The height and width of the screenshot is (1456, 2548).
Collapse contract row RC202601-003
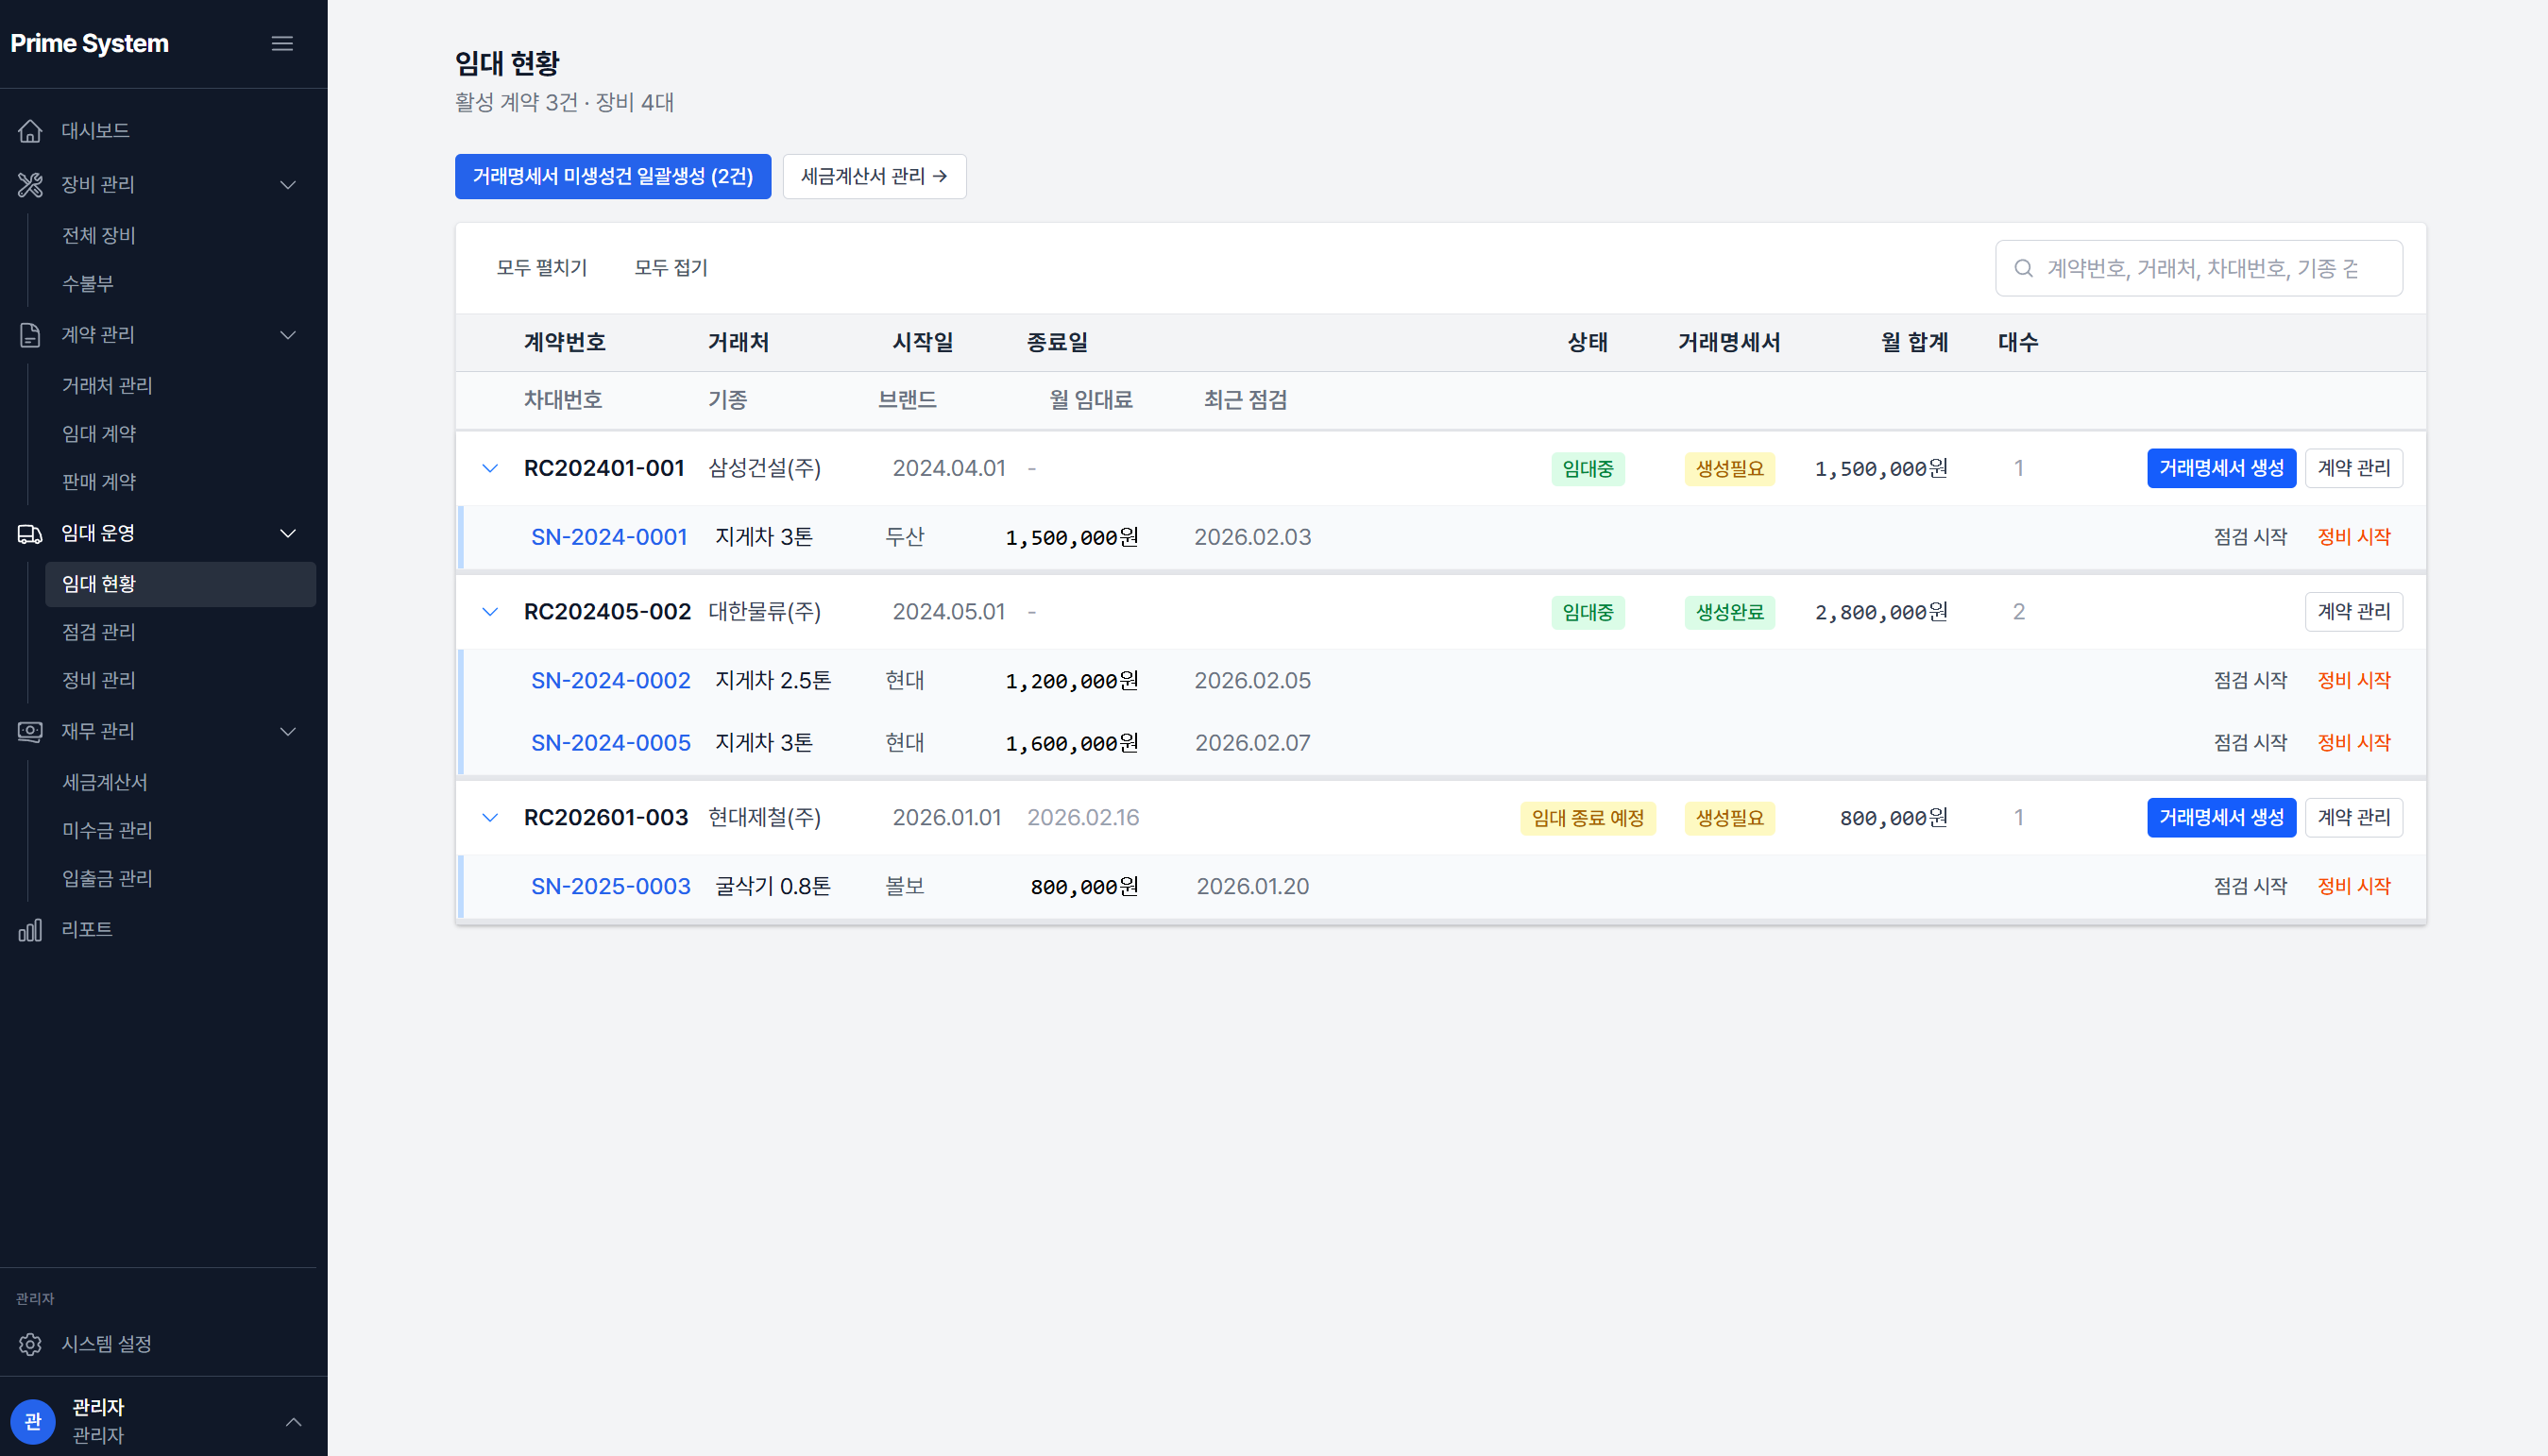(x=490, y=818)
